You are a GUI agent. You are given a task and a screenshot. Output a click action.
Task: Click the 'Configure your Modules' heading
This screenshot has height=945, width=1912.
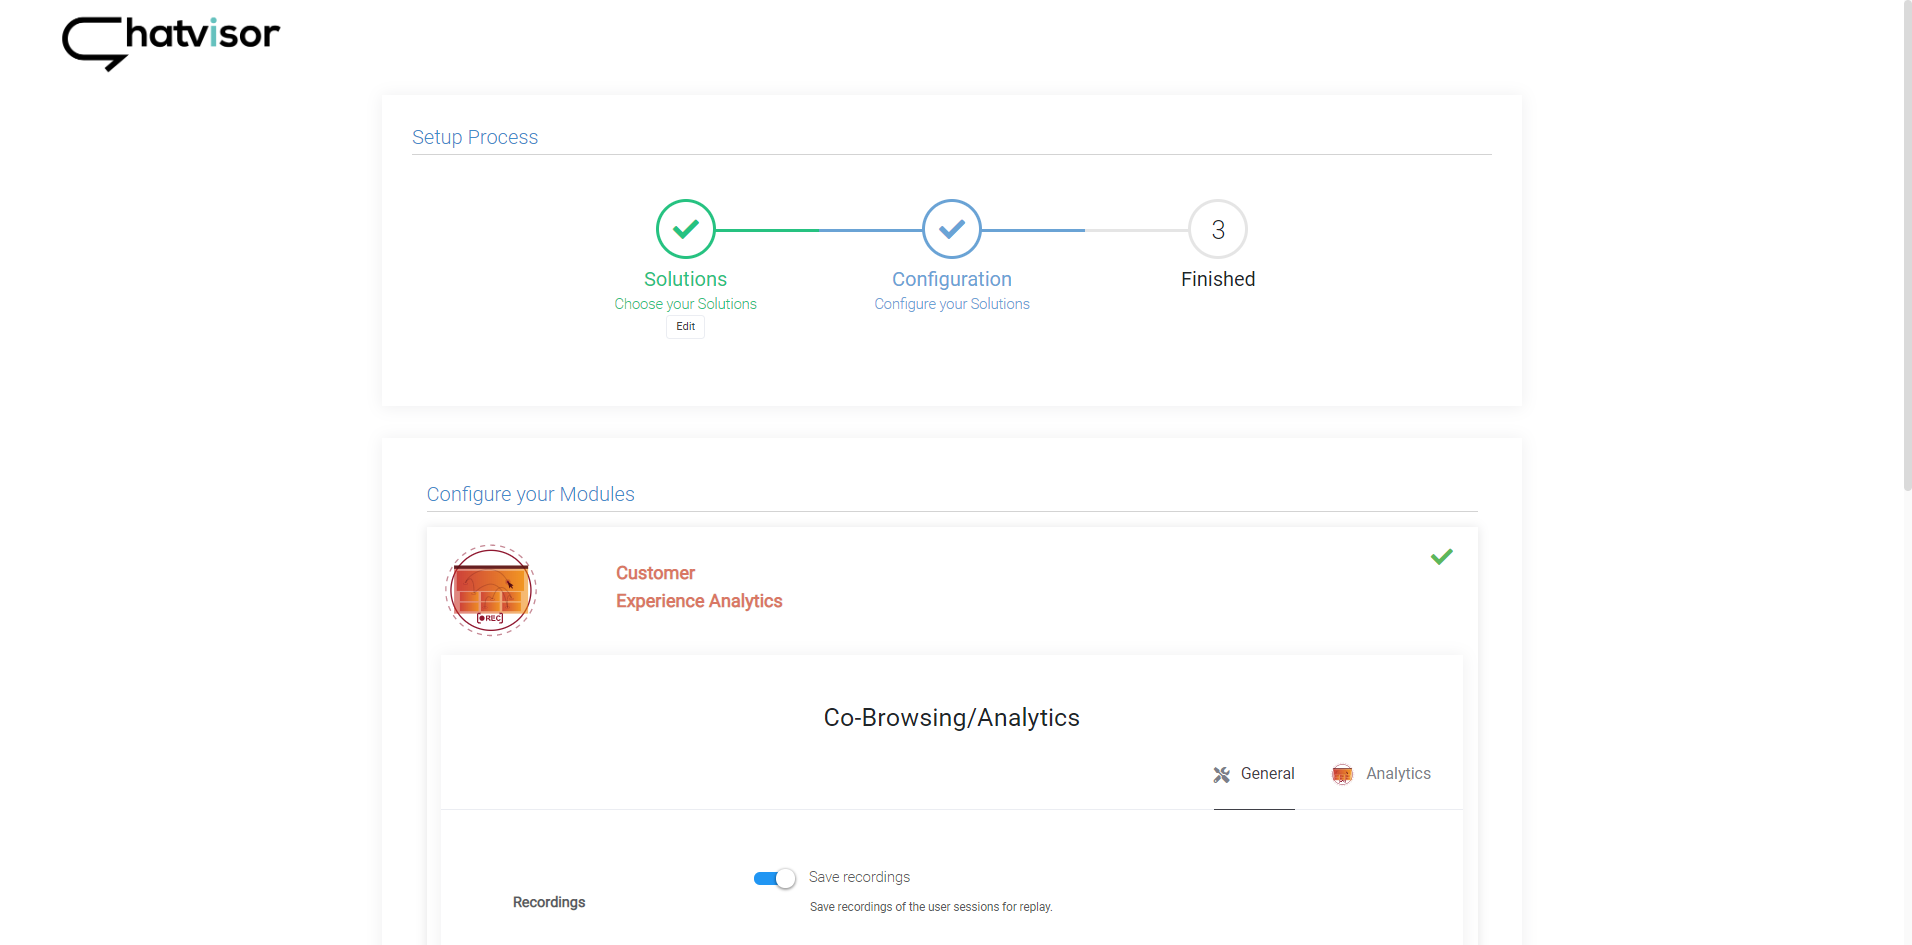pyautogui.click(x=531, y=494)
